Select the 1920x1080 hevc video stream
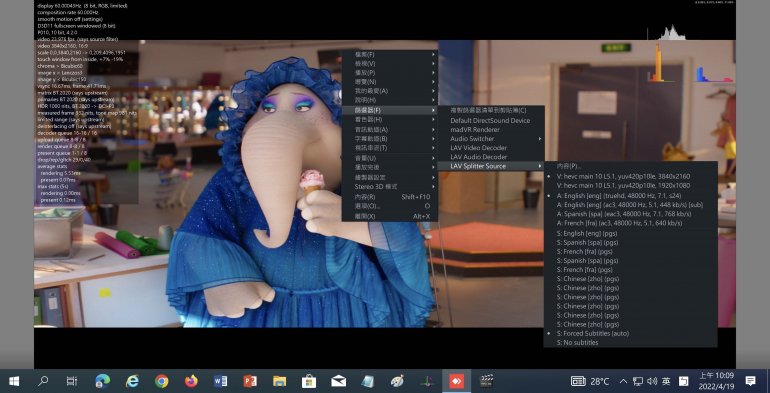The image size is (770, 393). [623, 186]
